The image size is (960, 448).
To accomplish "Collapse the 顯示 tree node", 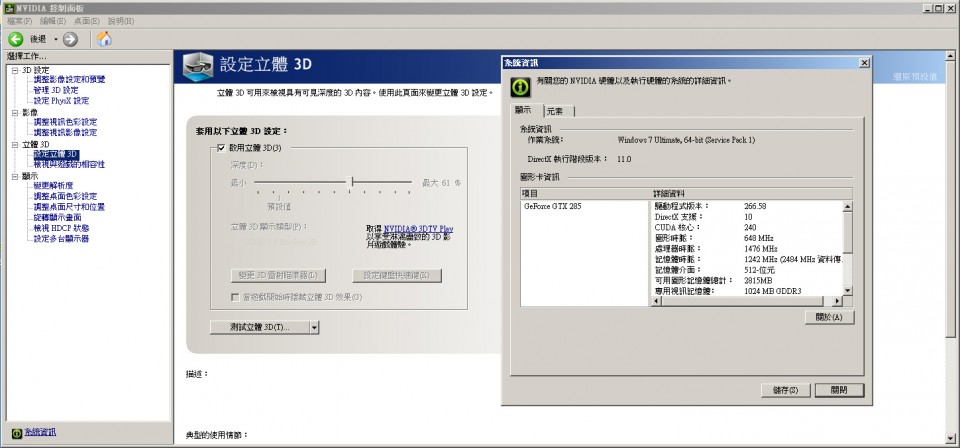I will click(x=15, y=176).
